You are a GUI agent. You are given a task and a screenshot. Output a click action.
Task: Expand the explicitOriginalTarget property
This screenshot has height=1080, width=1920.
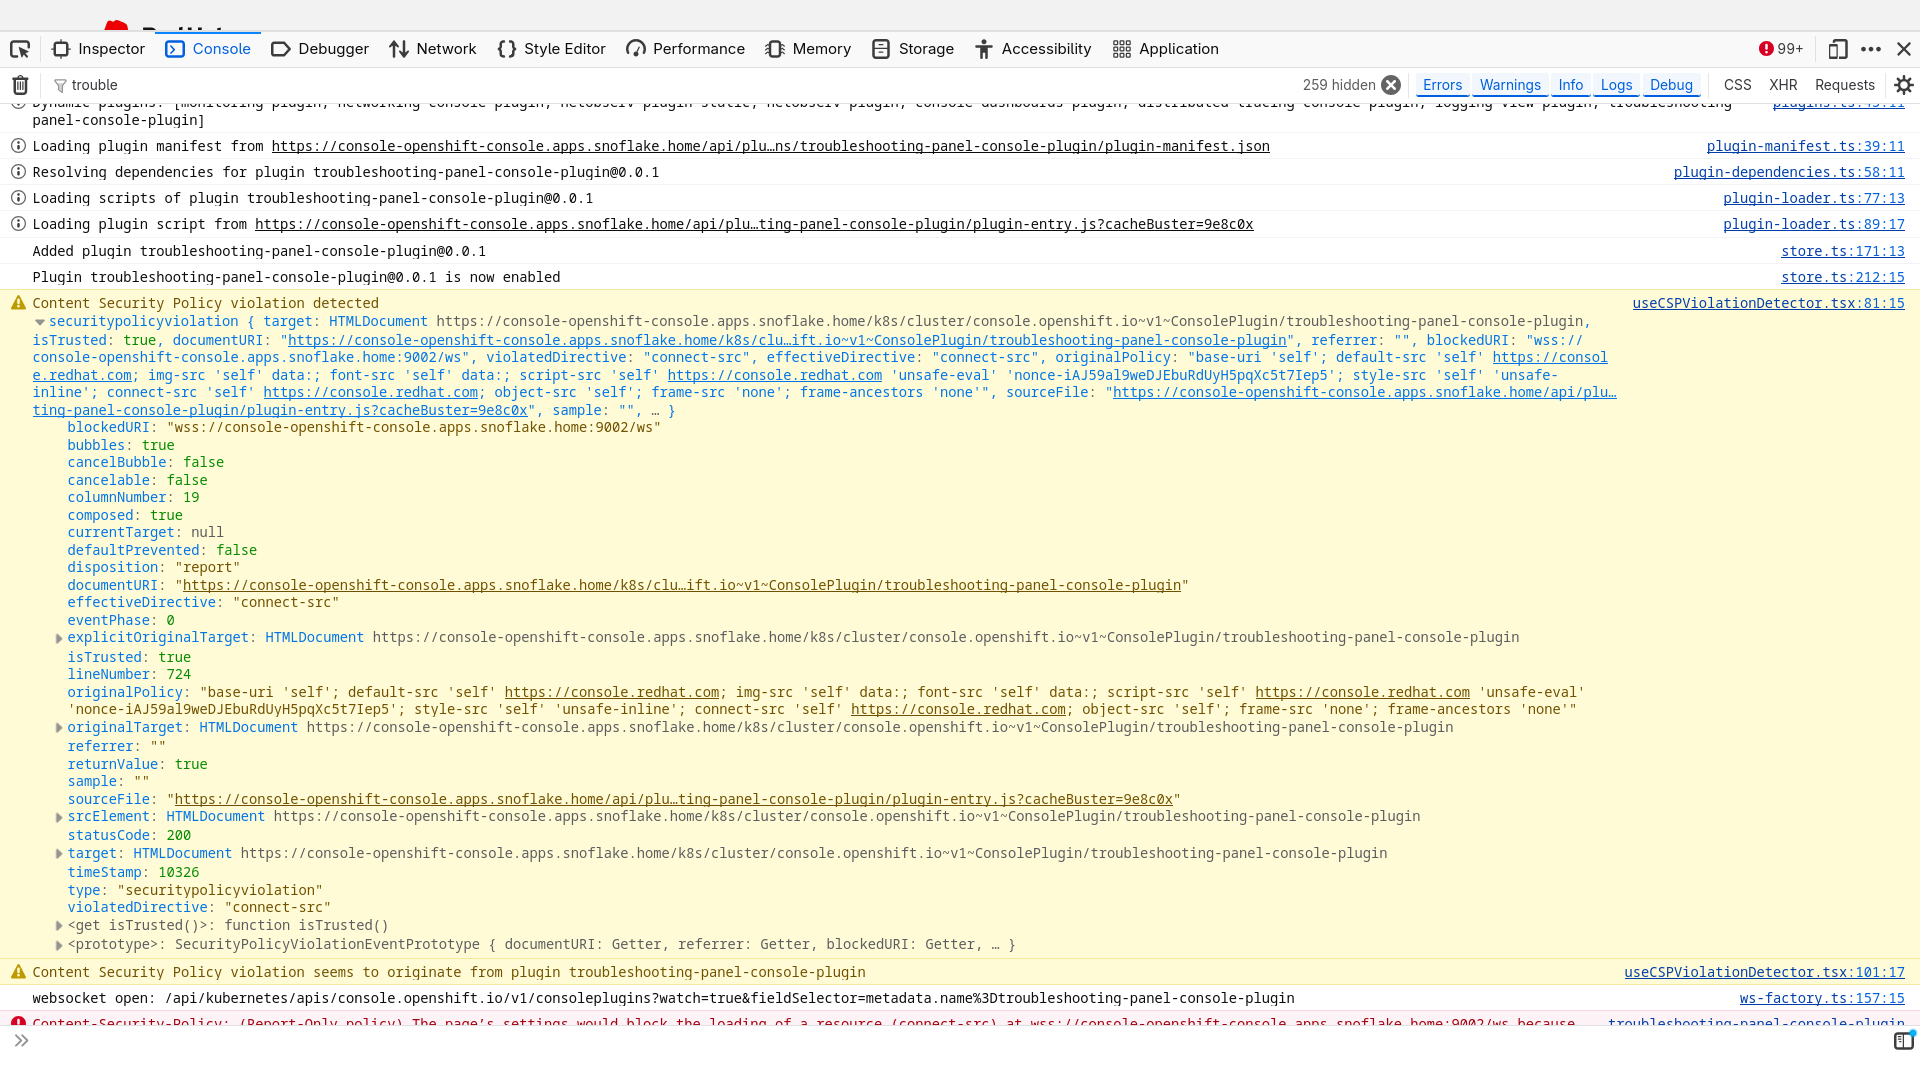point(59,638)
